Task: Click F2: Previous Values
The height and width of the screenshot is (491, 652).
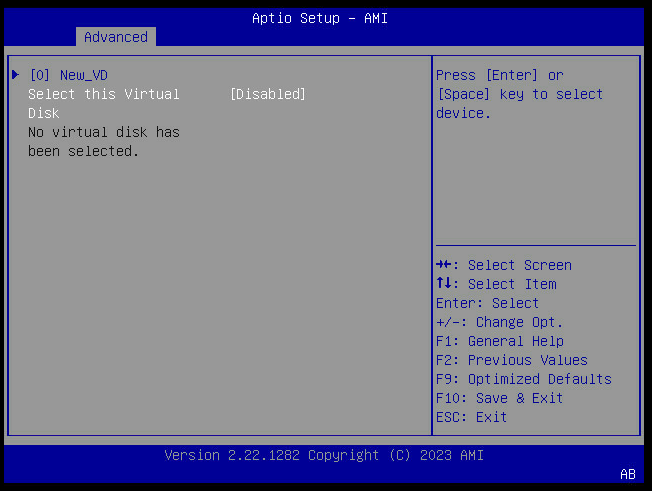Action: (512, 360)
